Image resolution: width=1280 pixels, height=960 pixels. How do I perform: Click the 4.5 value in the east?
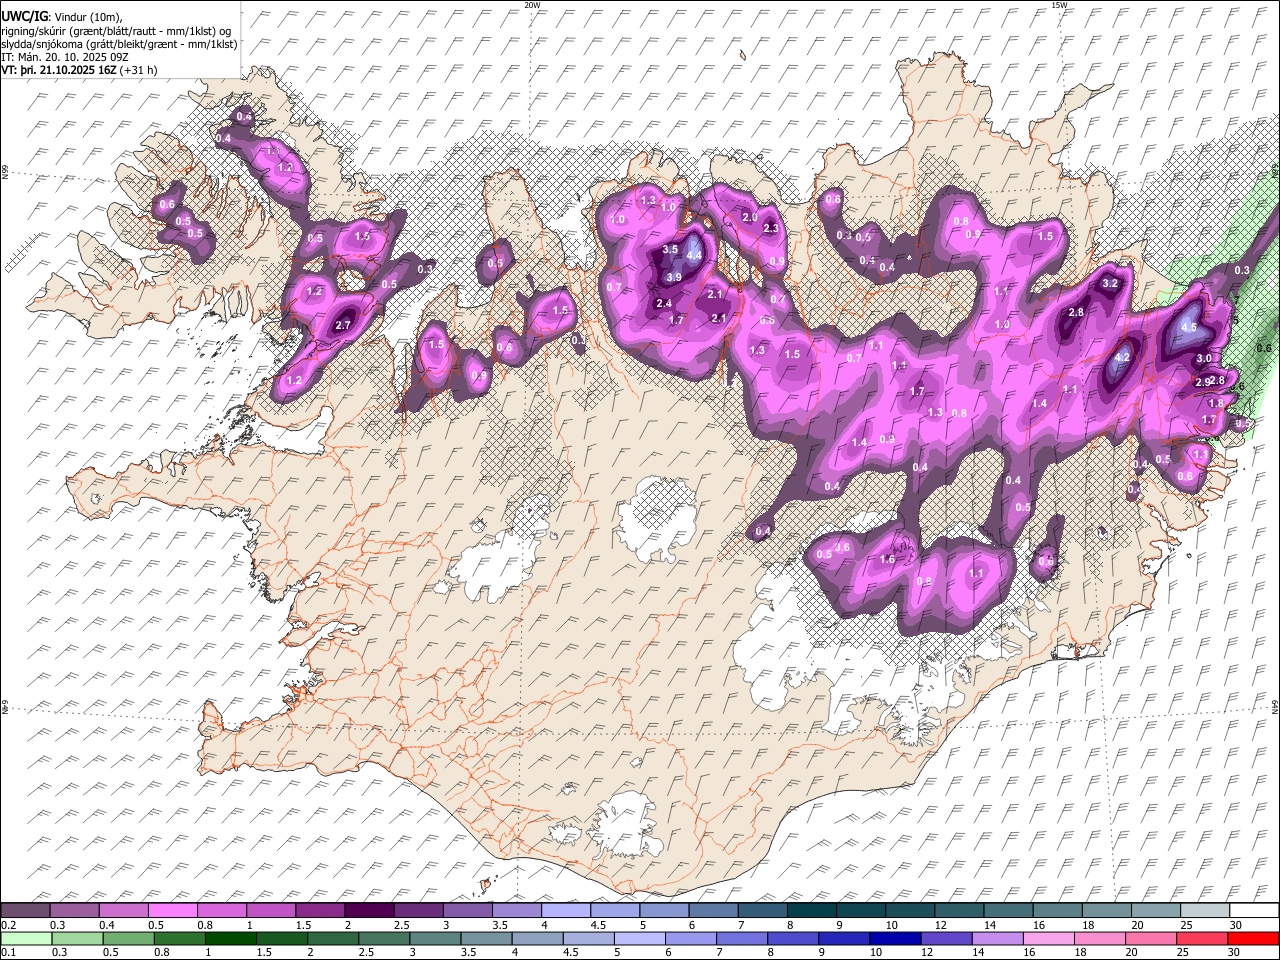(x=1189, y=327)
